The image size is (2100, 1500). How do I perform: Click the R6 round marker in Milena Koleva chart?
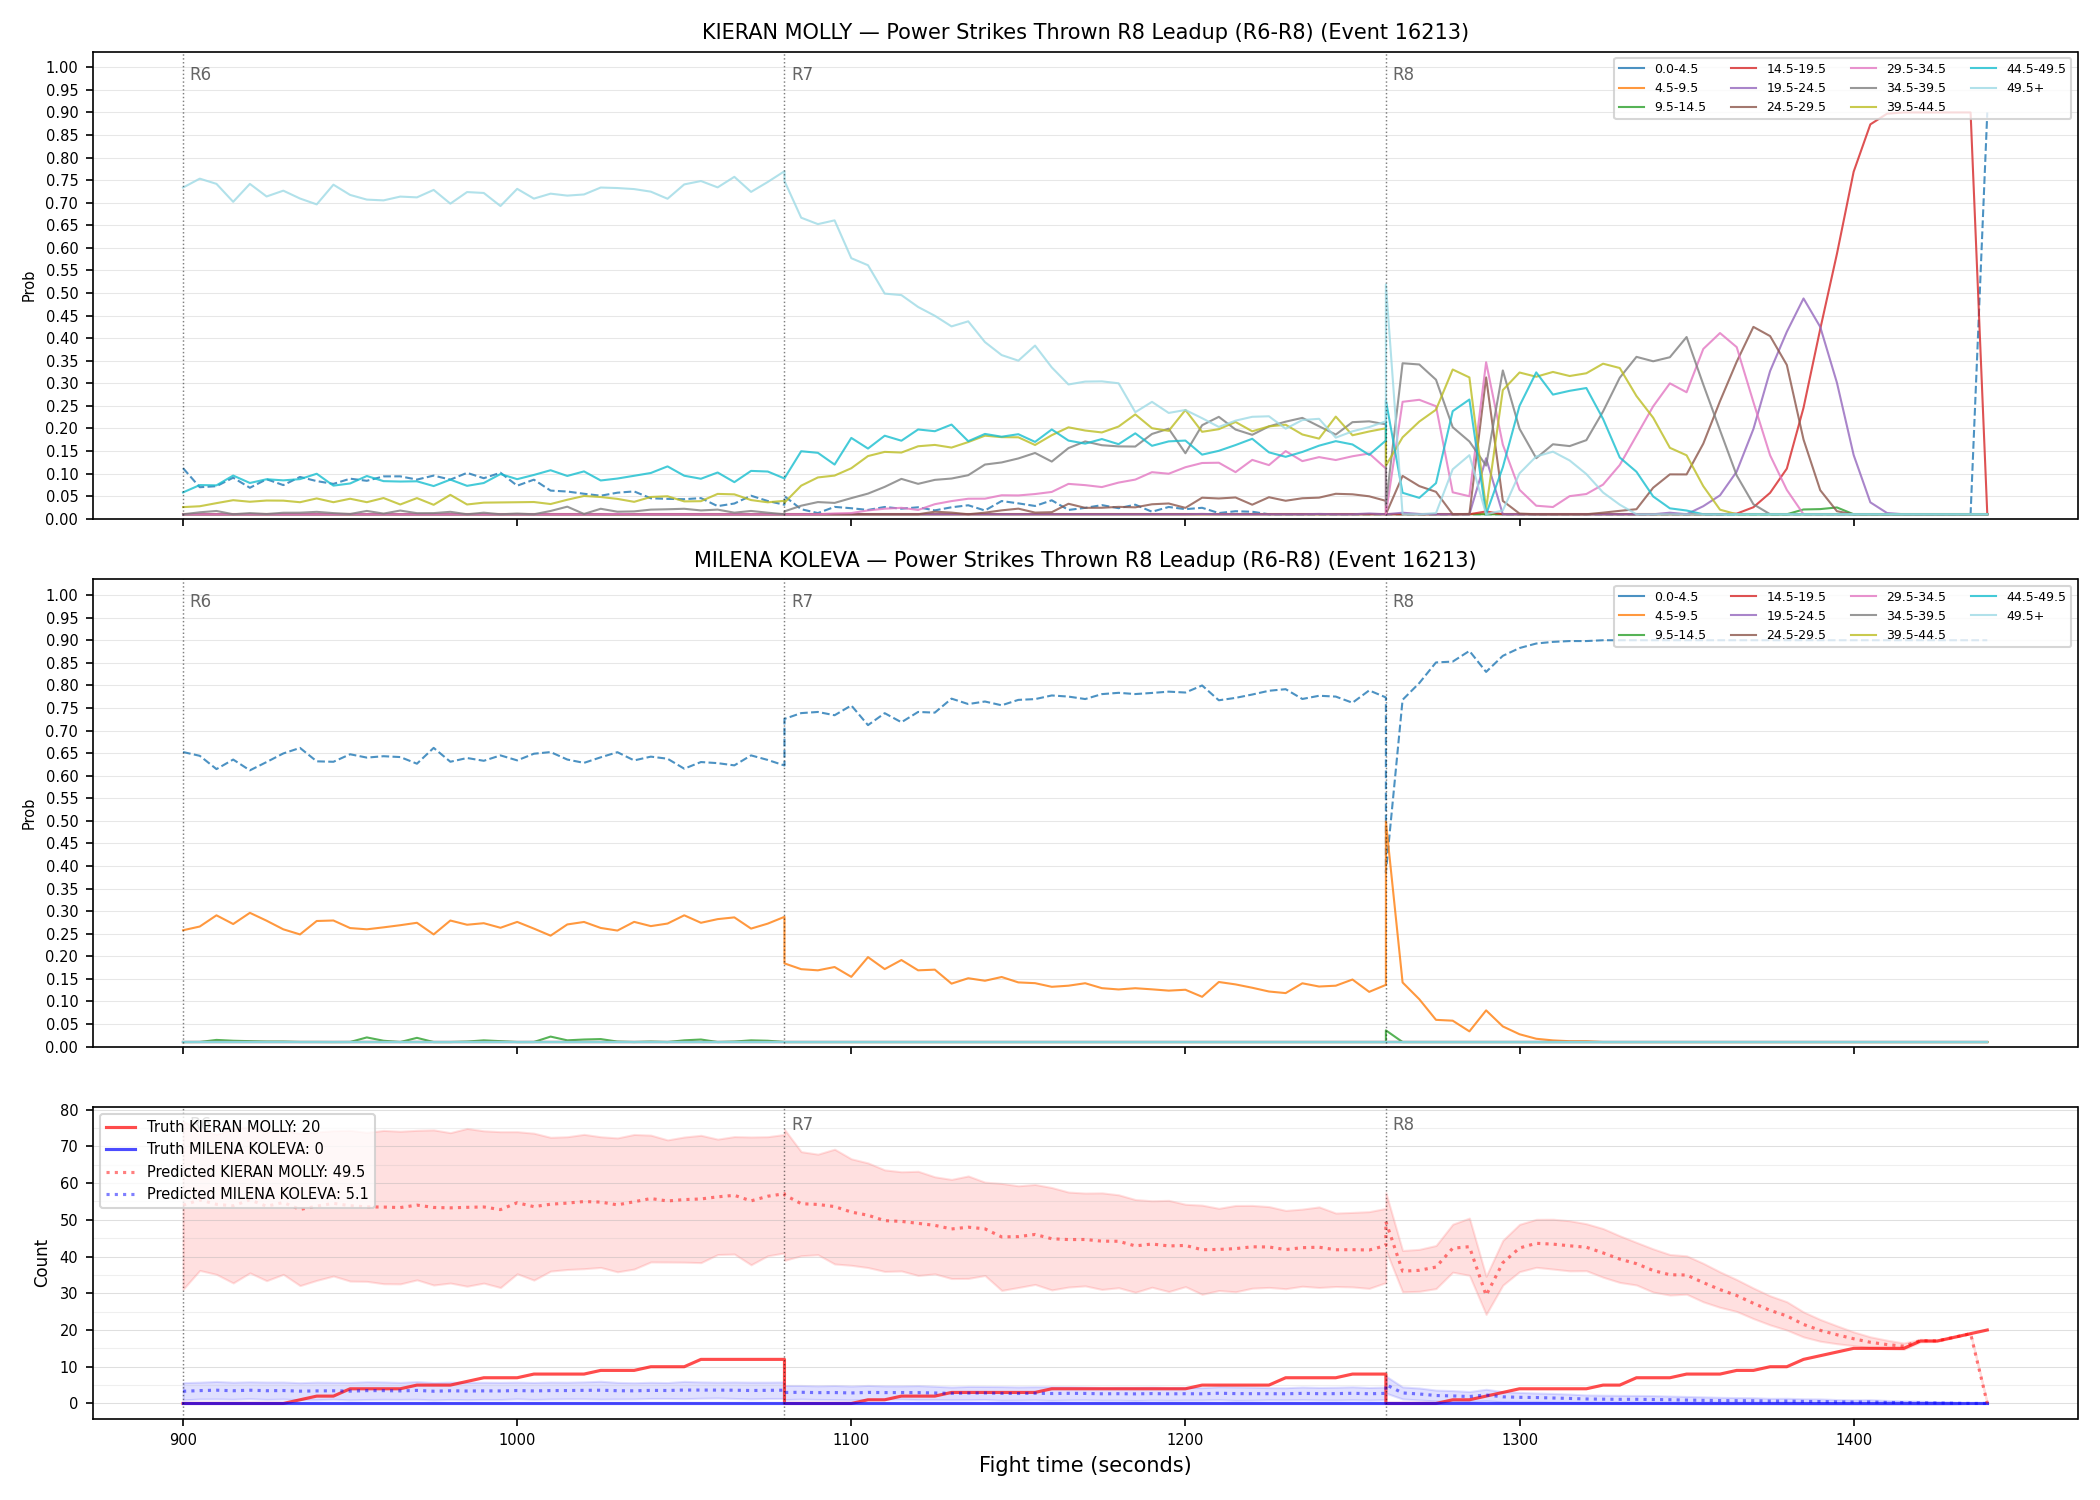[x=200, y=601]
